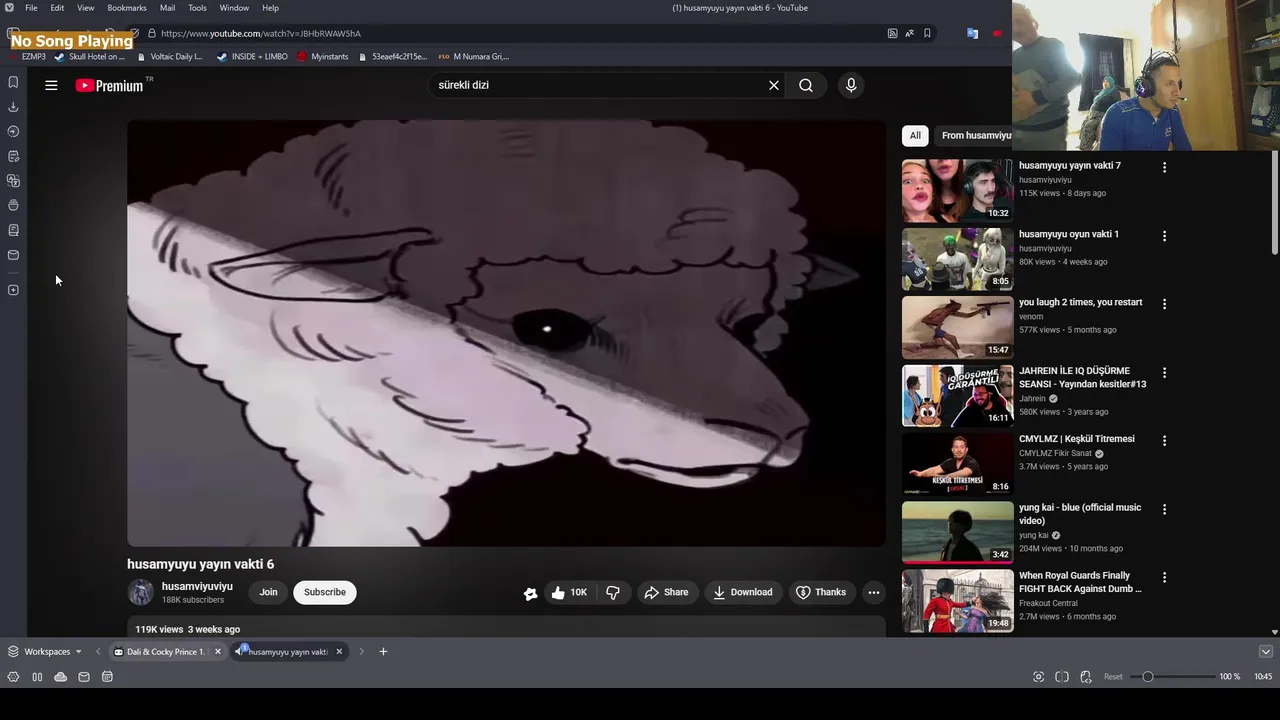Click the page zoom slider handle

pyautogui.click(x=1148, y=677)
